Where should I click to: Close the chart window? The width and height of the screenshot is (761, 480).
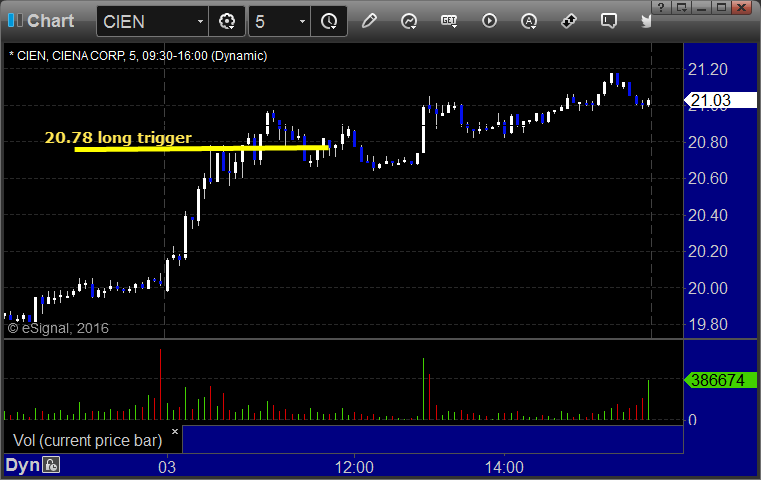[x=742, y=7]
